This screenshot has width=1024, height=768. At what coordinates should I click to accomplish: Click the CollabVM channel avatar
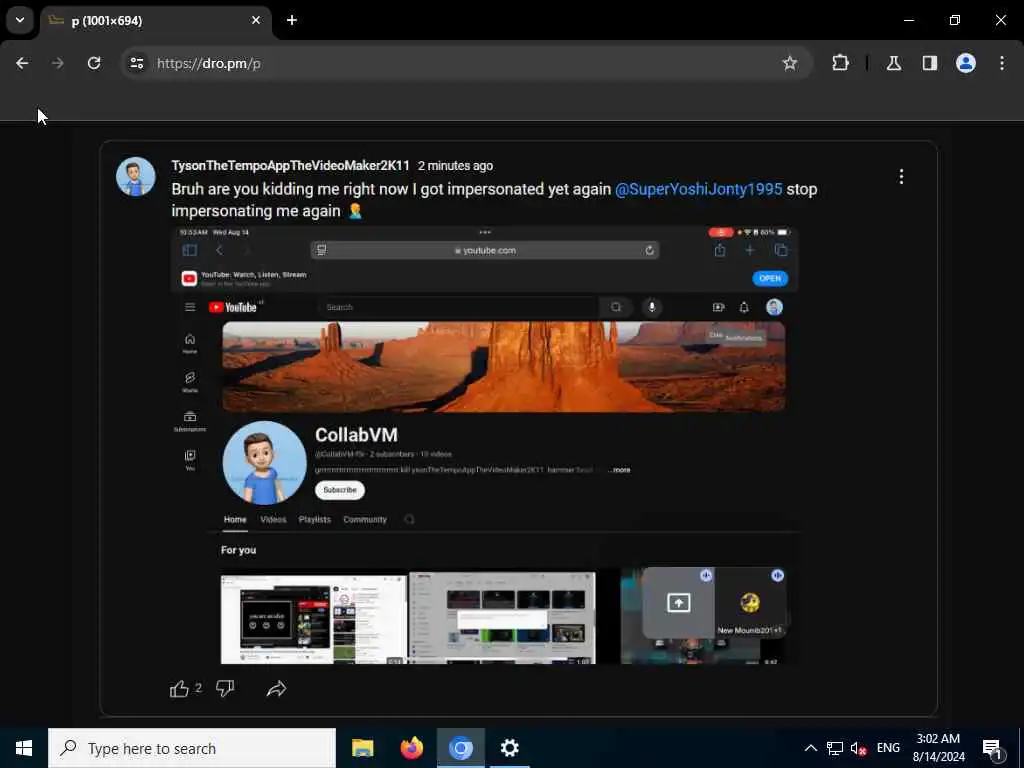264,463
